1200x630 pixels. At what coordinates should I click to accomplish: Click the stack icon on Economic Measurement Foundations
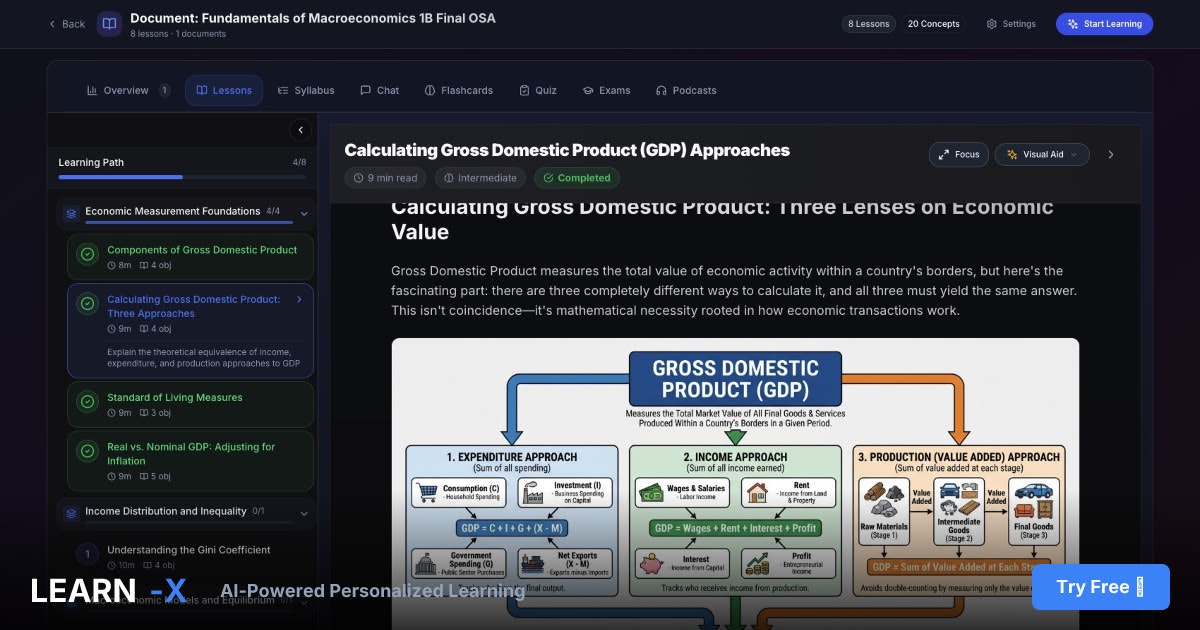click(70, 211)
